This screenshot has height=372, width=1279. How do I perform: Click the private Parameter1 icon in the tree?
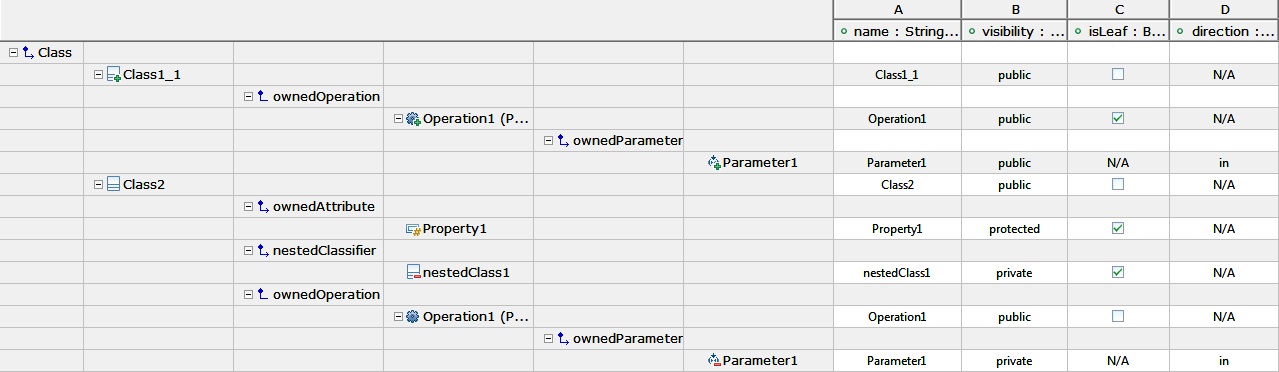tap(714, 361)
